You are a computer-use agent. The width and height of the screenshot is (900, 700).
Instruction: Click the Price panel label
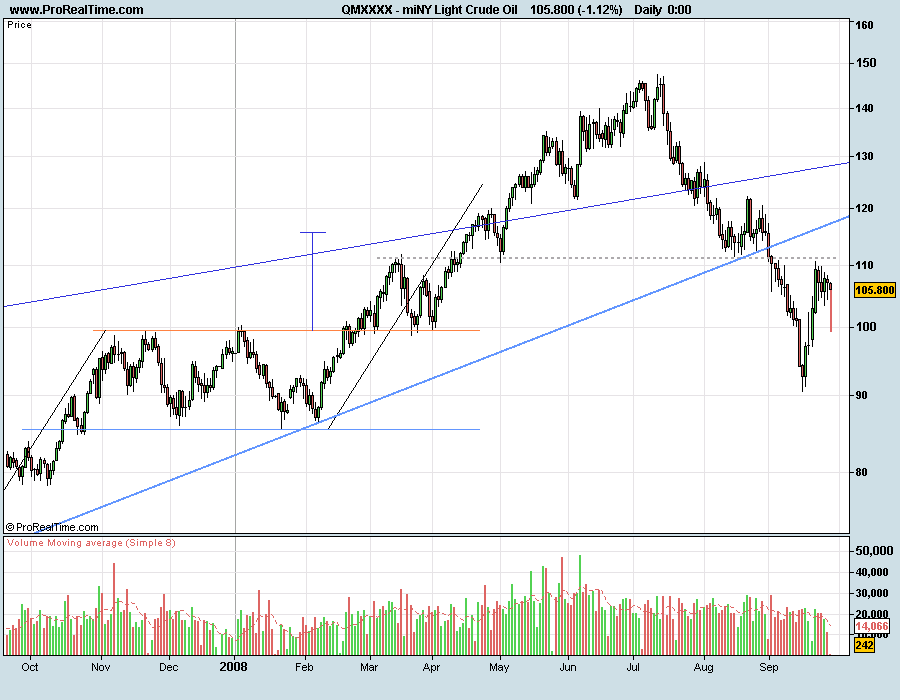pyautogui.click(x=20, y=25)
